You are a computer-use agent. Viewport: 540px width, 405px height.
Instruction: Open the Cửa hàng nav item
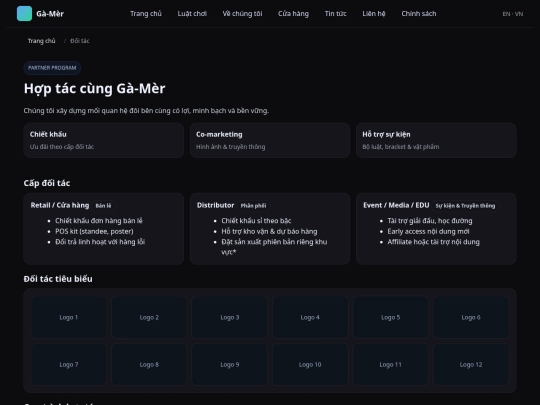[293, 14]
